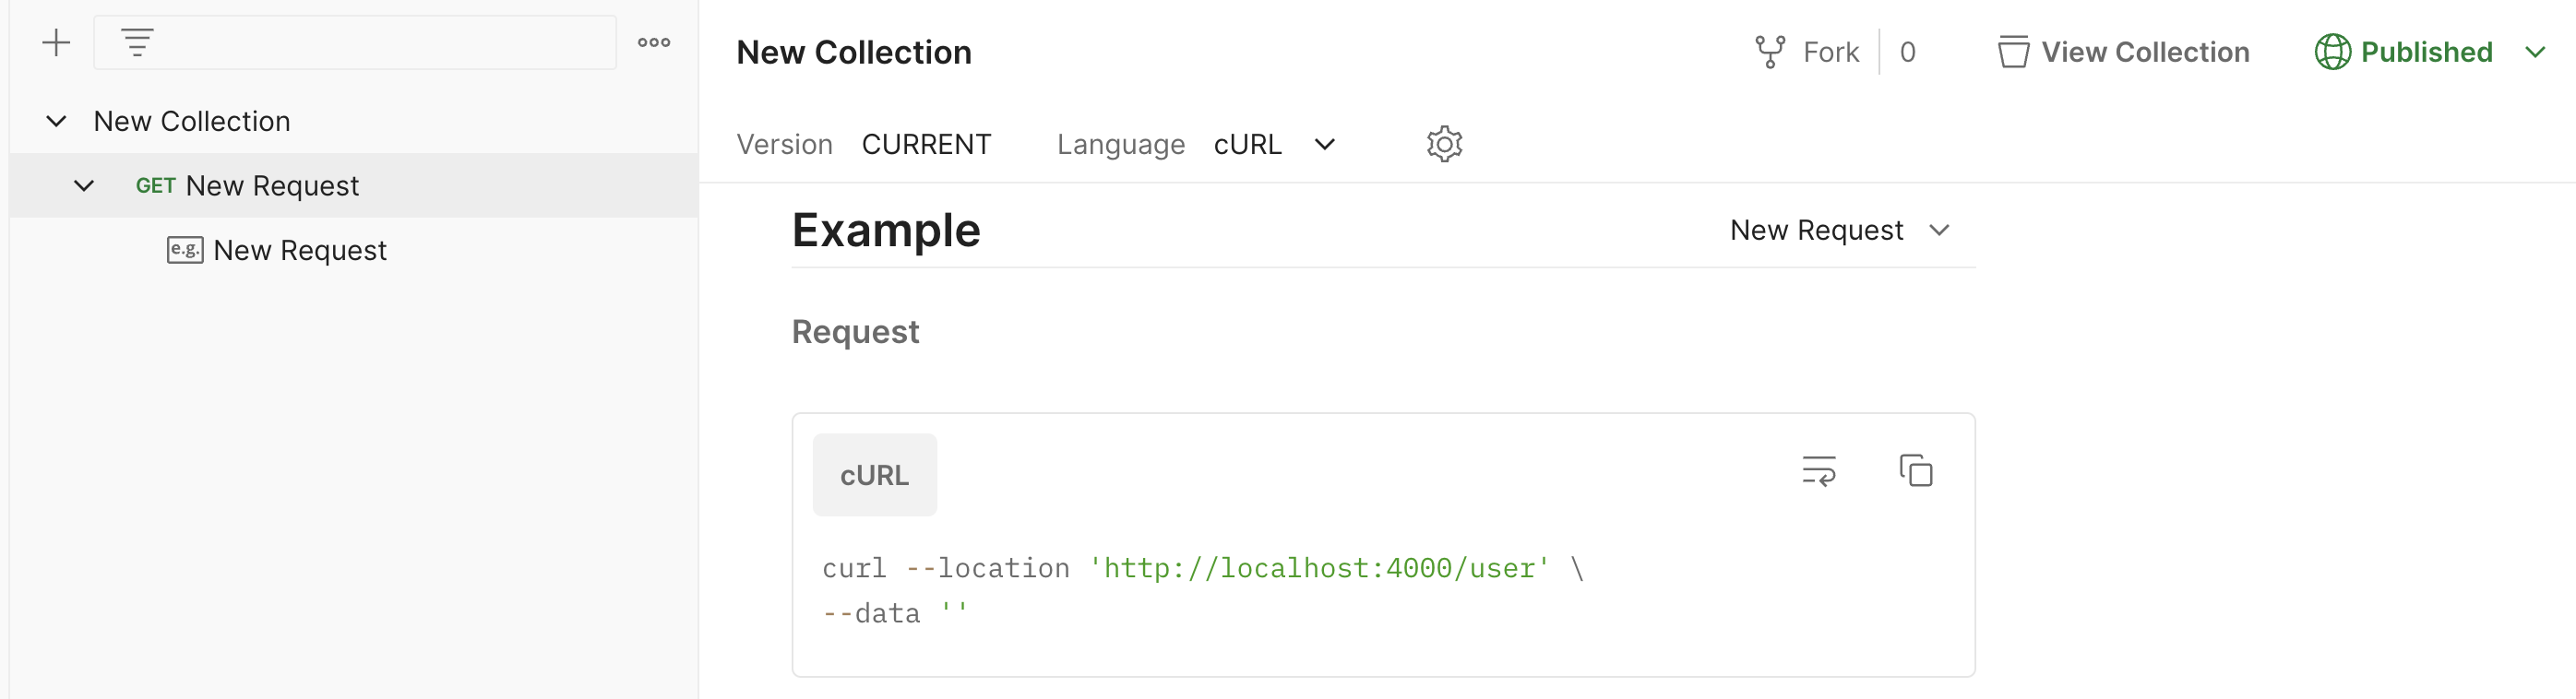This screenshot has height=699, width=2576.
Task: Click the filter icon in the sidebar search
Action: click(x=137, y=43)
